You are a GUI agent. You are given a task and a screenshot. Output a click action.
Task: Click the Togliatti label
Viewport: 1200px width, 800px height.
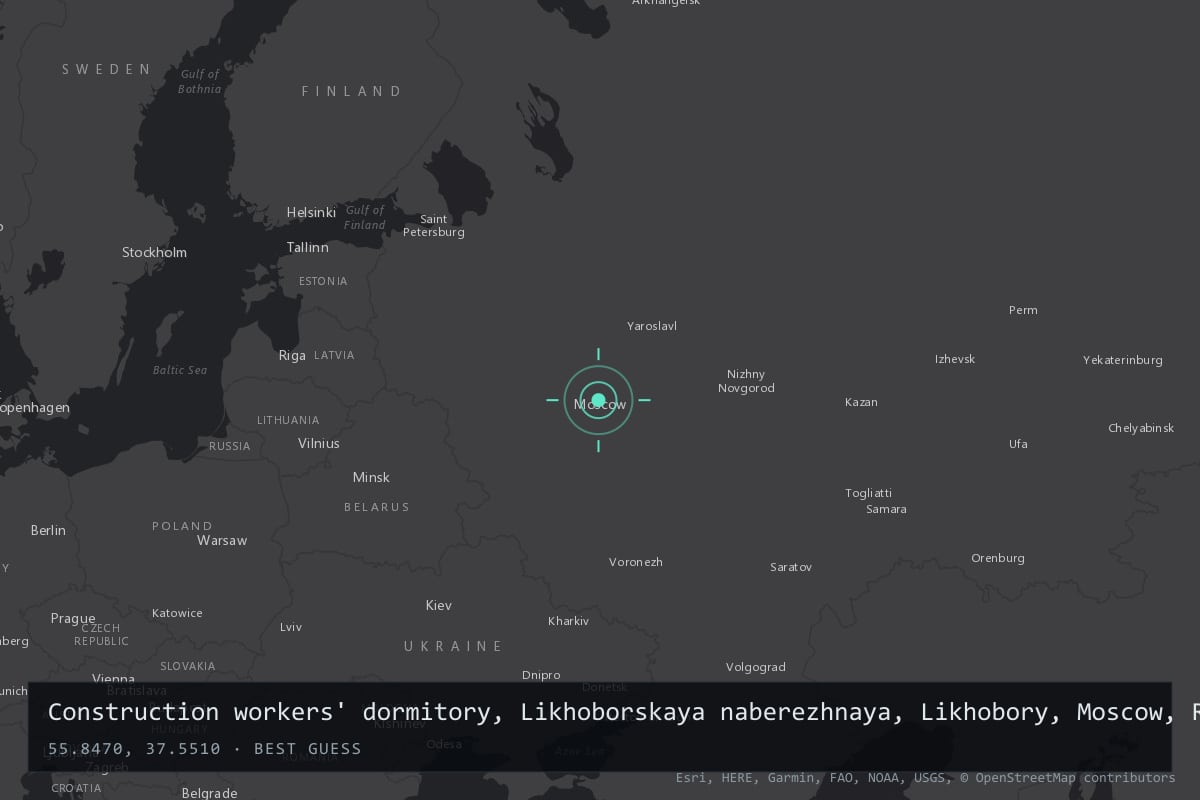pos(868,493)
